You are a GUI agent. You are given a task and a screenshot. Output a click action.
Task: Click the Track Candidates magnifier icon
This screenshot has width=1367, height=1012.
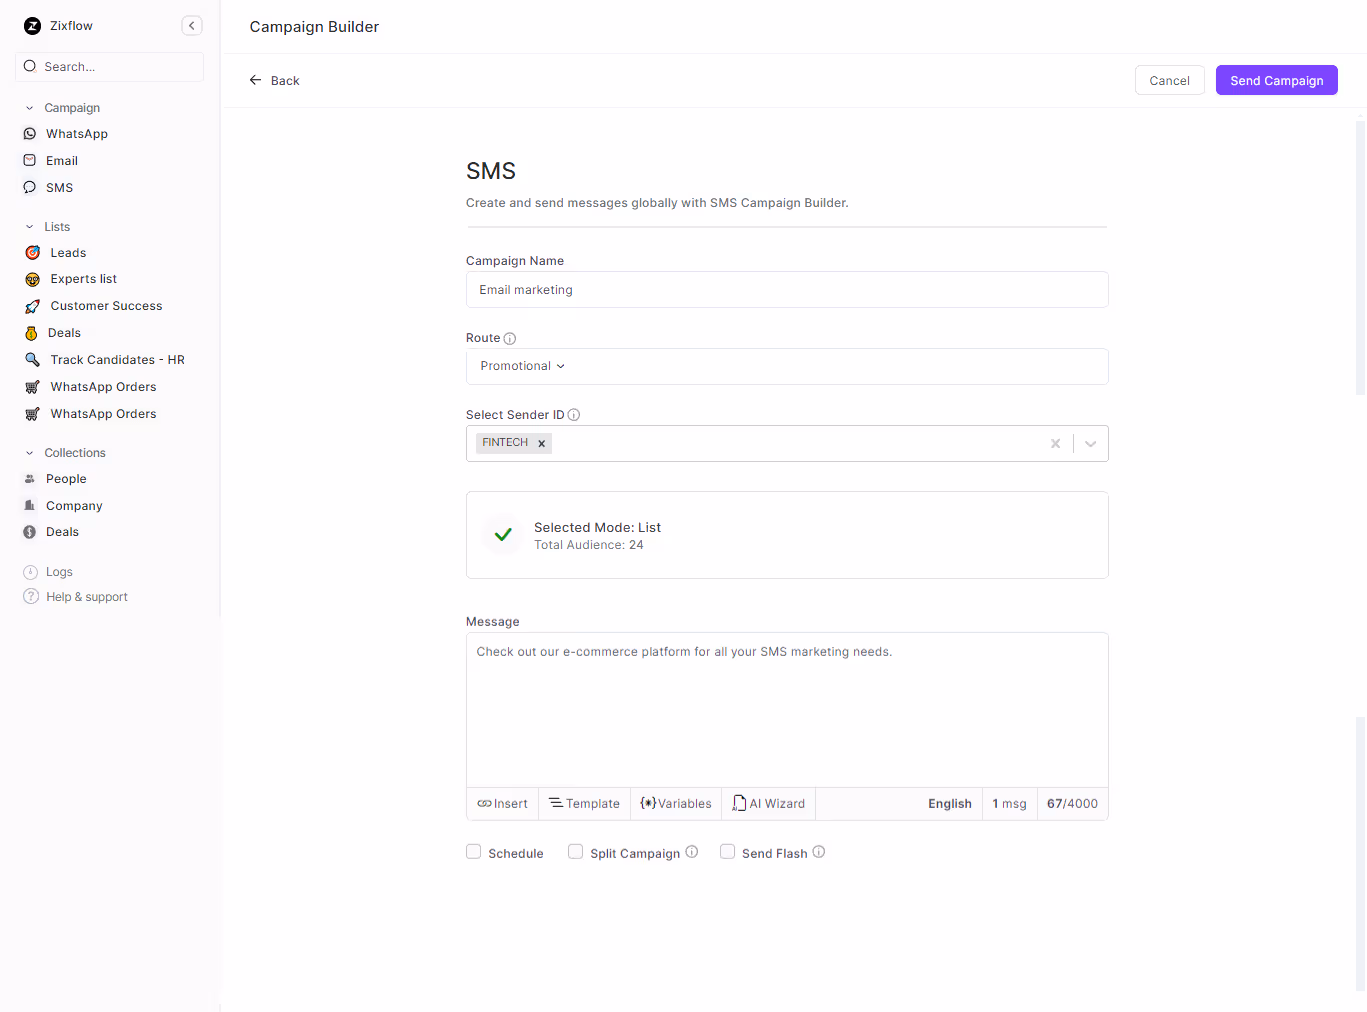pos(32,360)
